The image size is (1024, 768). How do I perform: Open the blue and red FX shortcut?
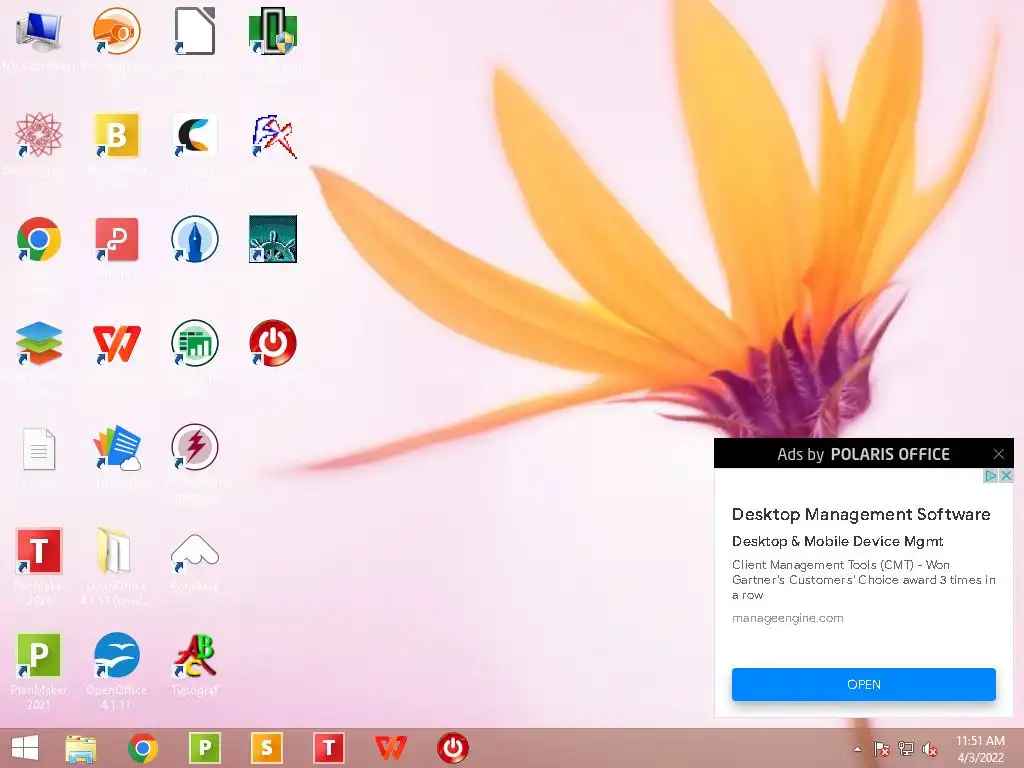click(x=273, y=135)
